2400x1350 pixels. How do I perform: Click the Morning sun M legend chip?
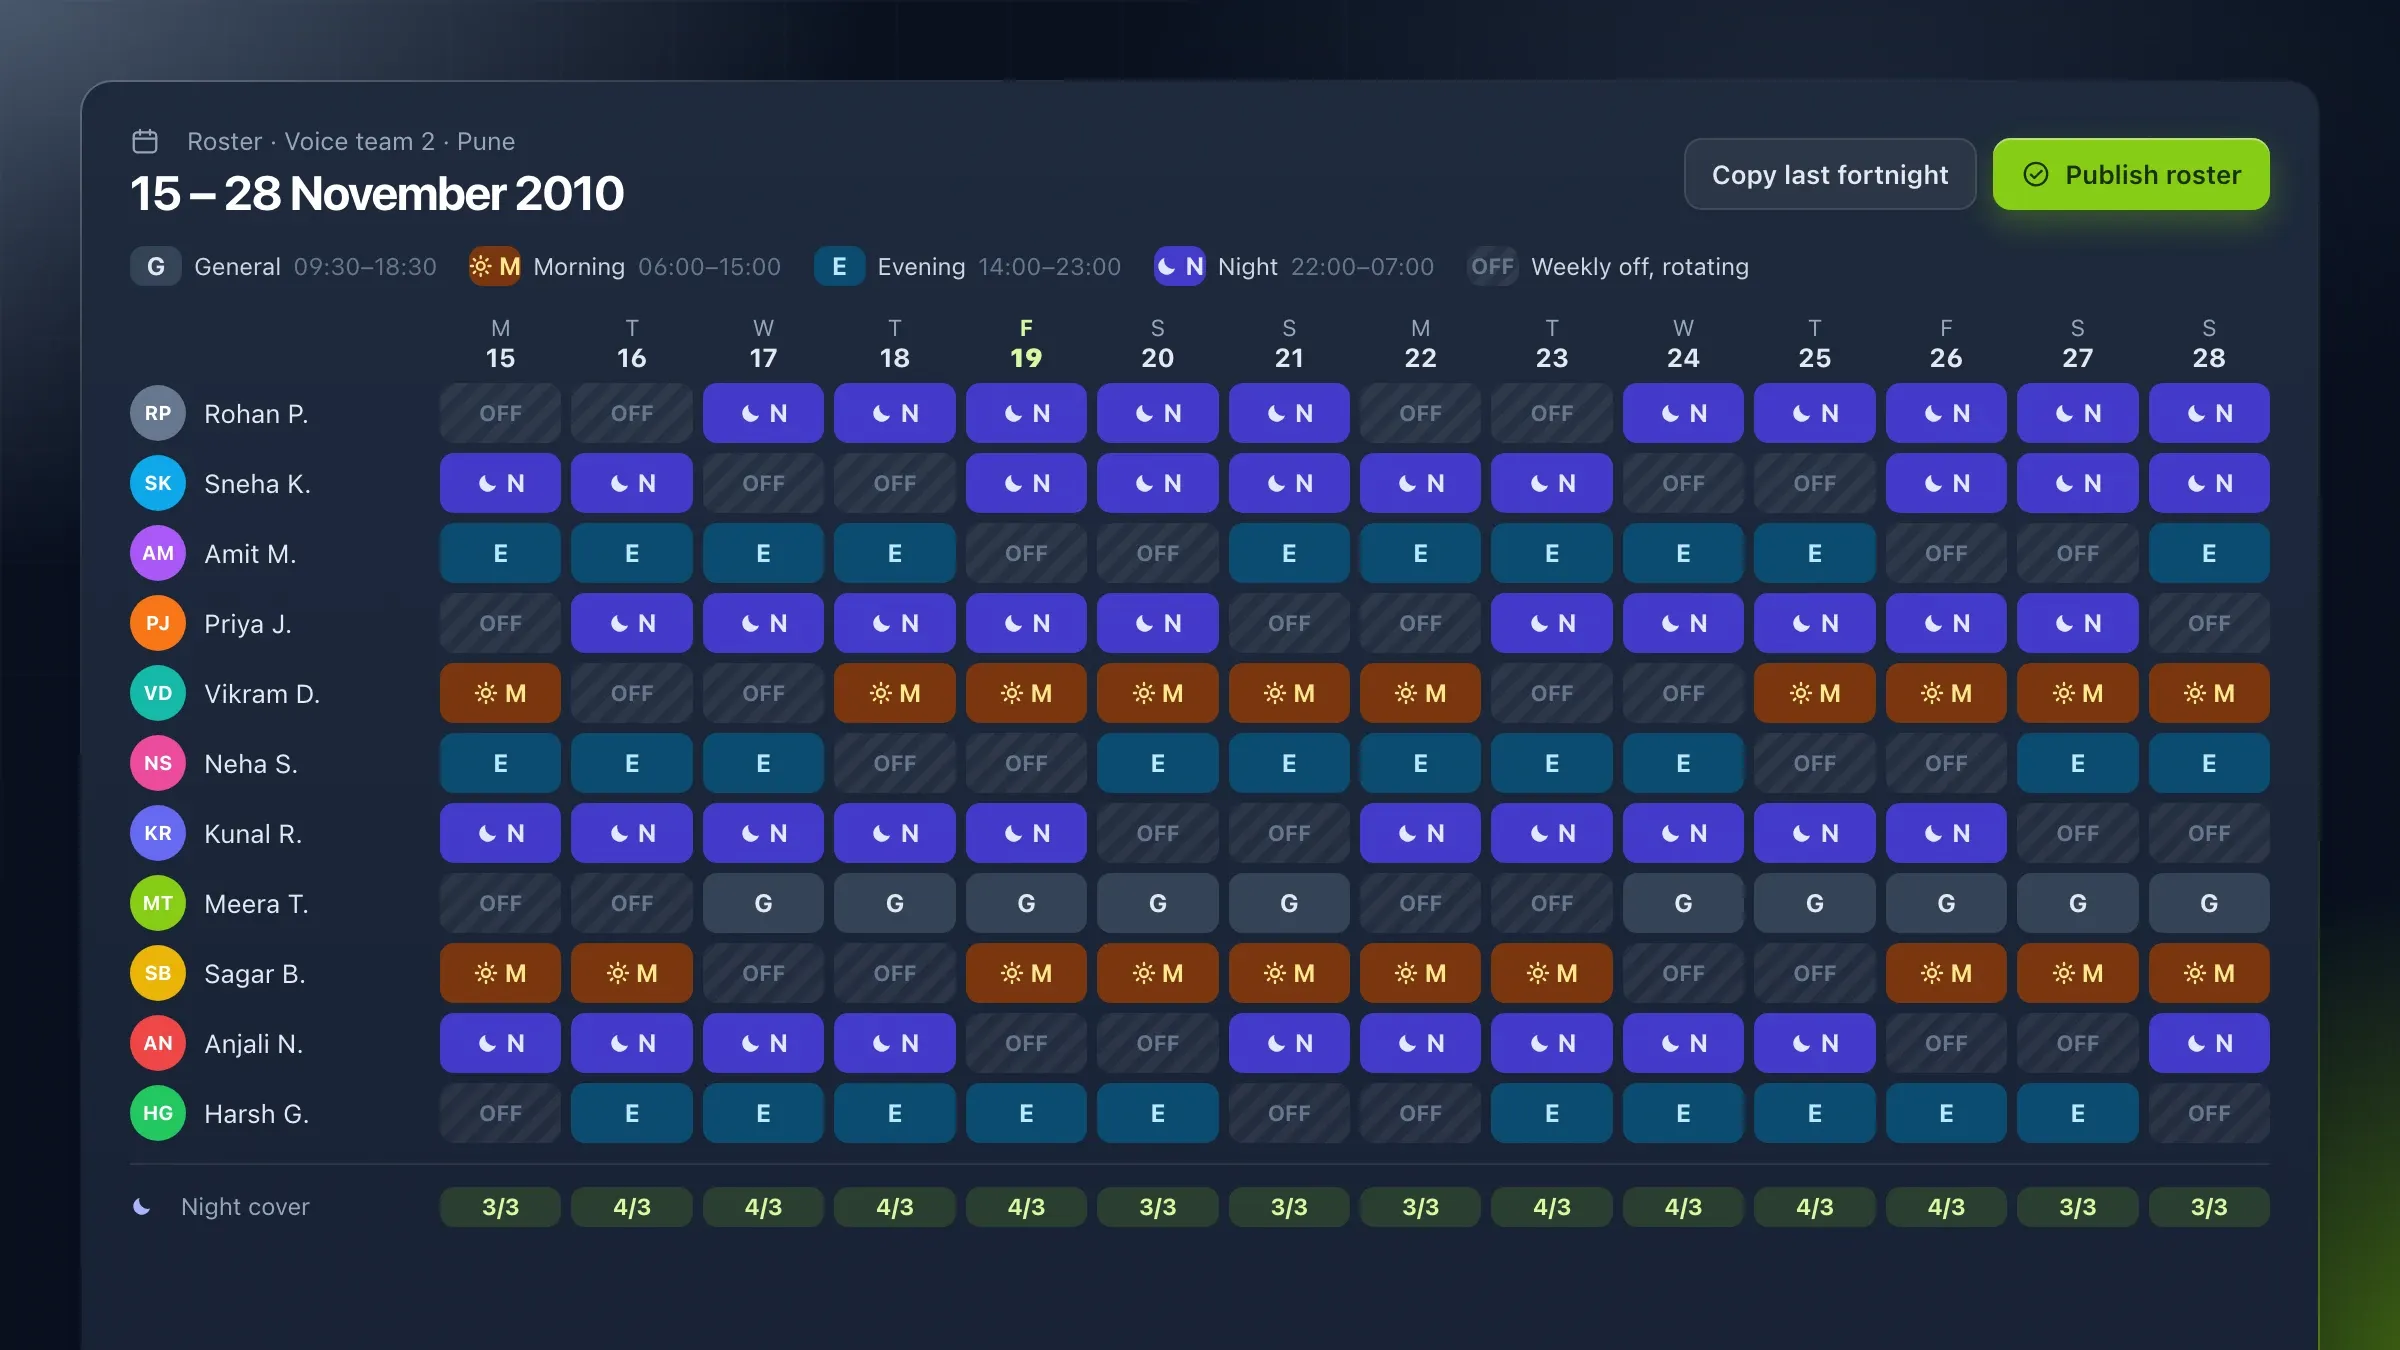pyautogui.click(x=495, y=266)
